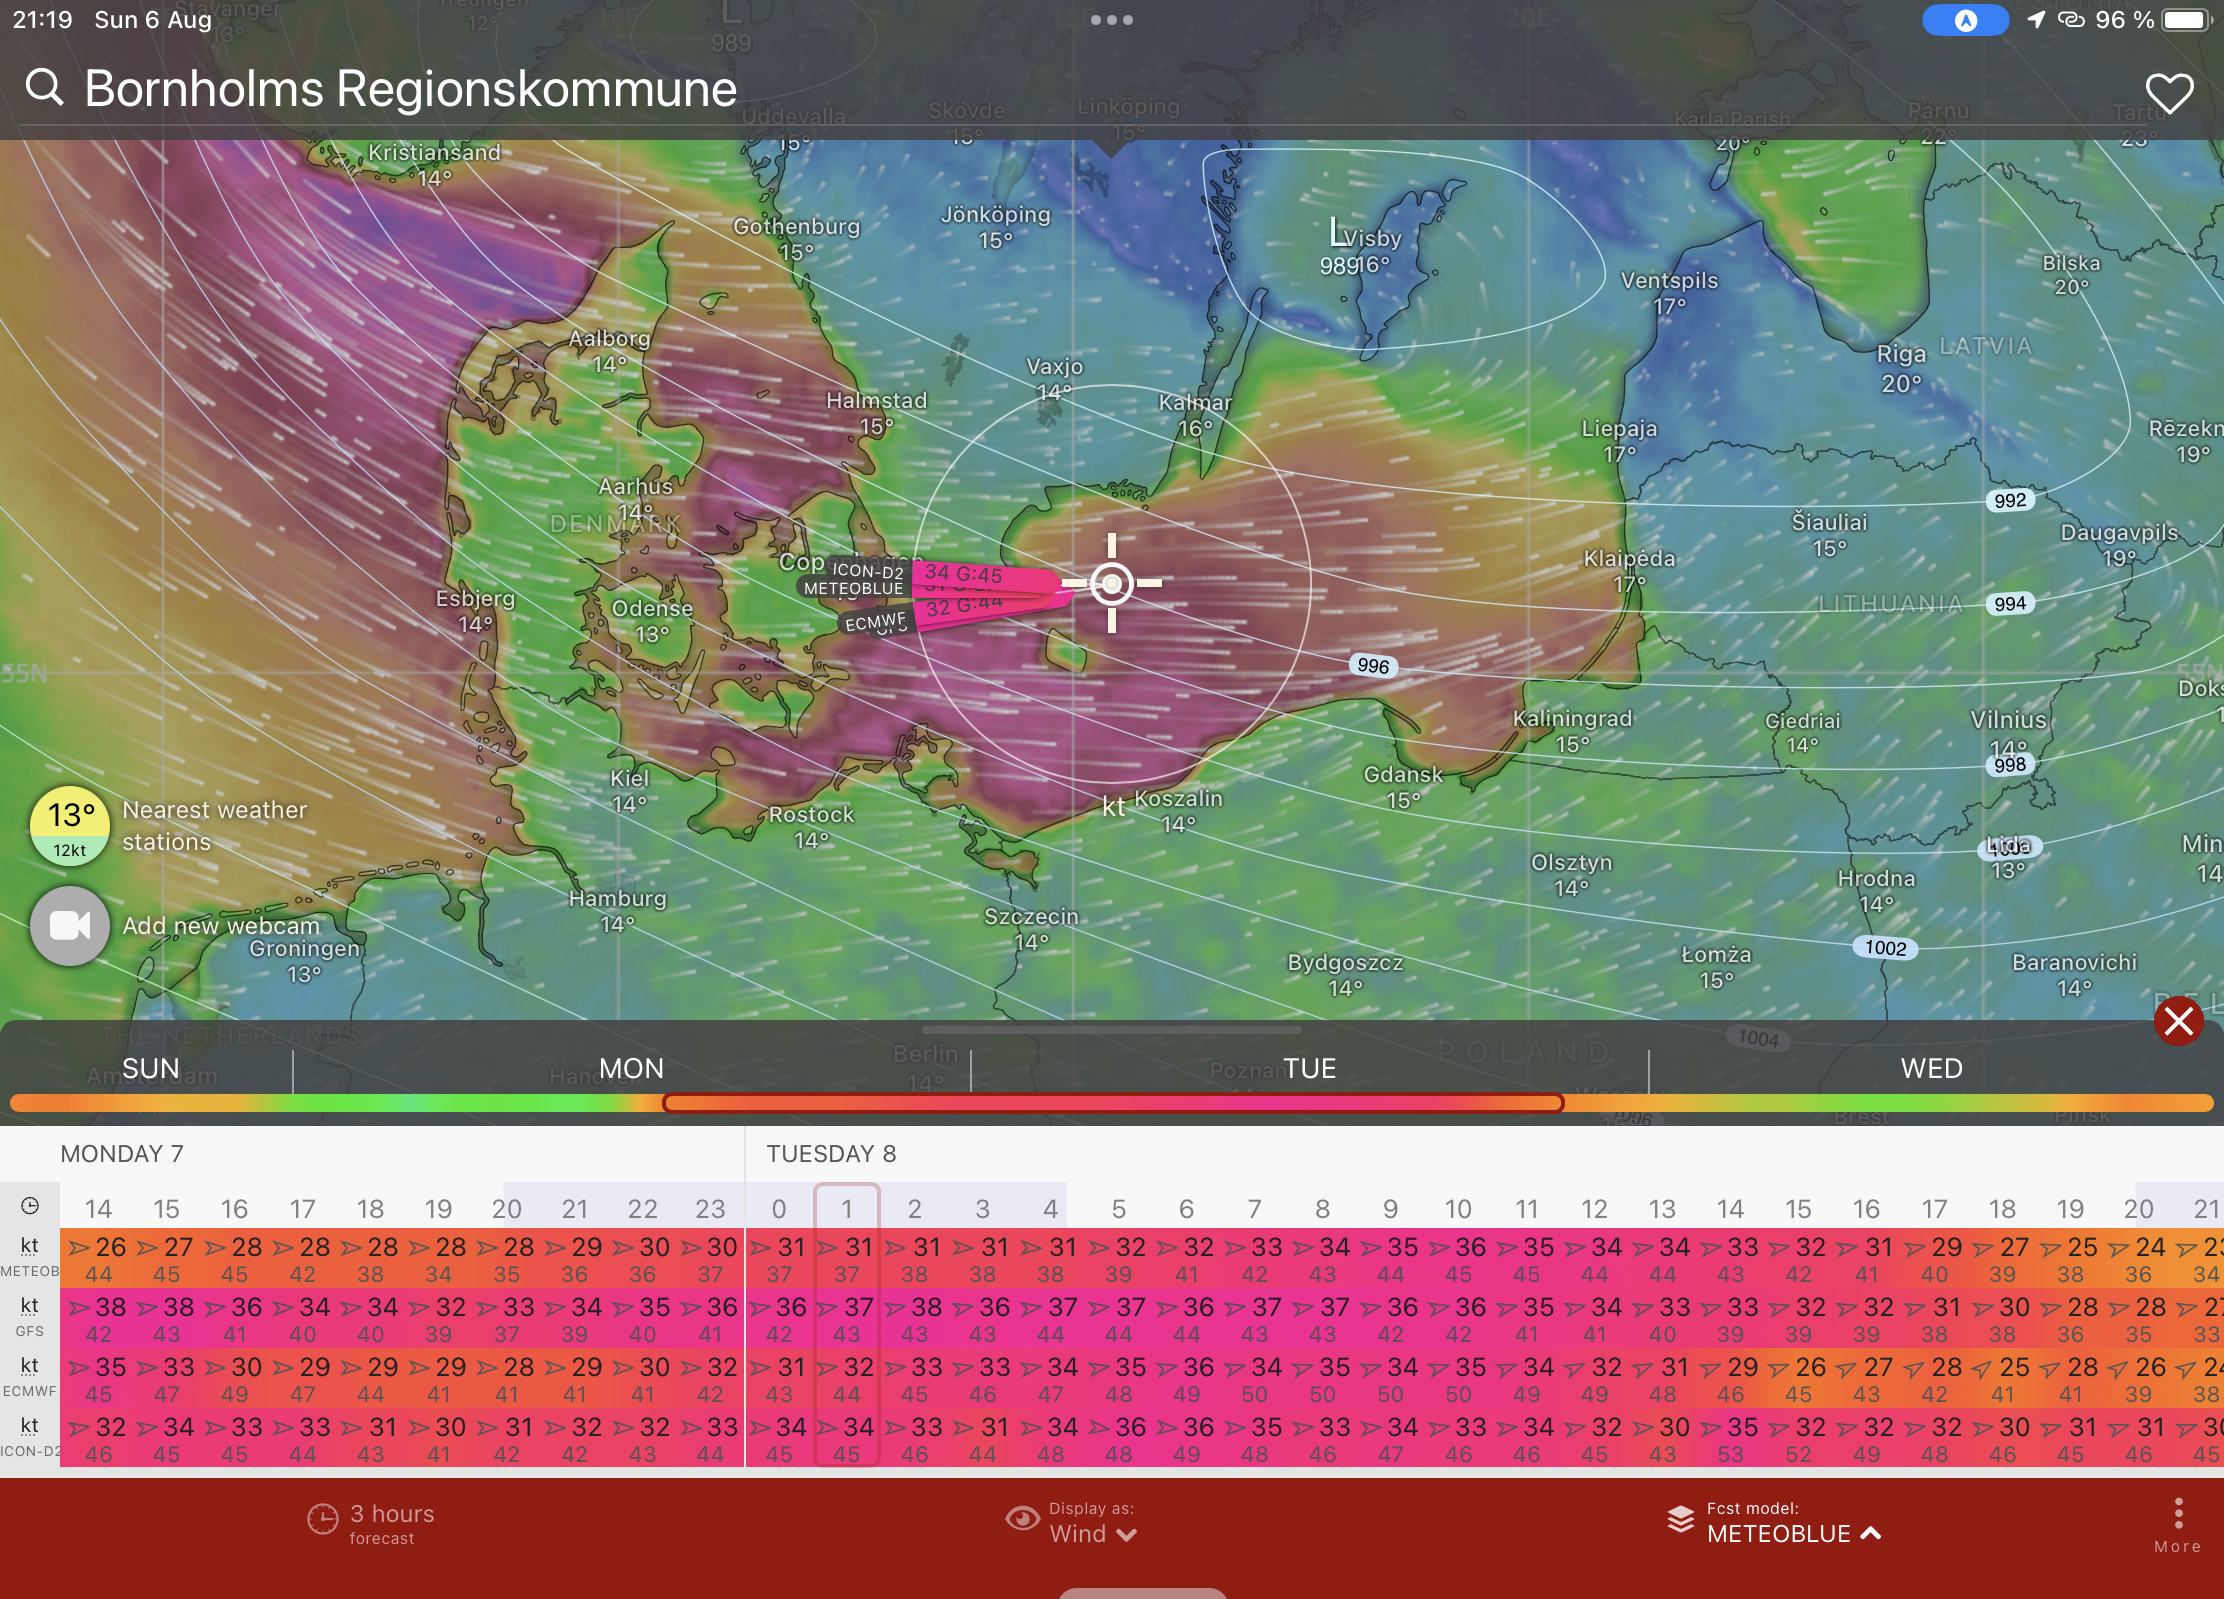Click the map crosshair target marker

point(1112,583)
